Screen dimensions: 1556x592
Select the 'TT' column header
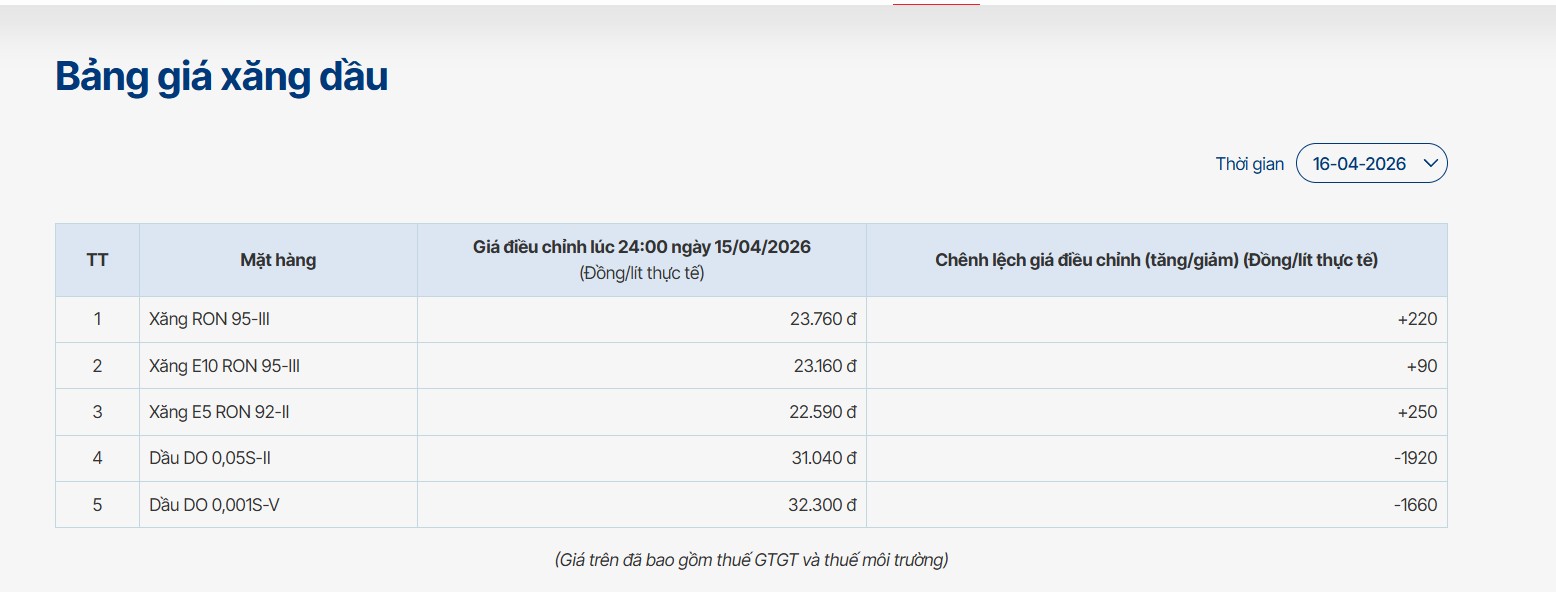click(97, 260)
